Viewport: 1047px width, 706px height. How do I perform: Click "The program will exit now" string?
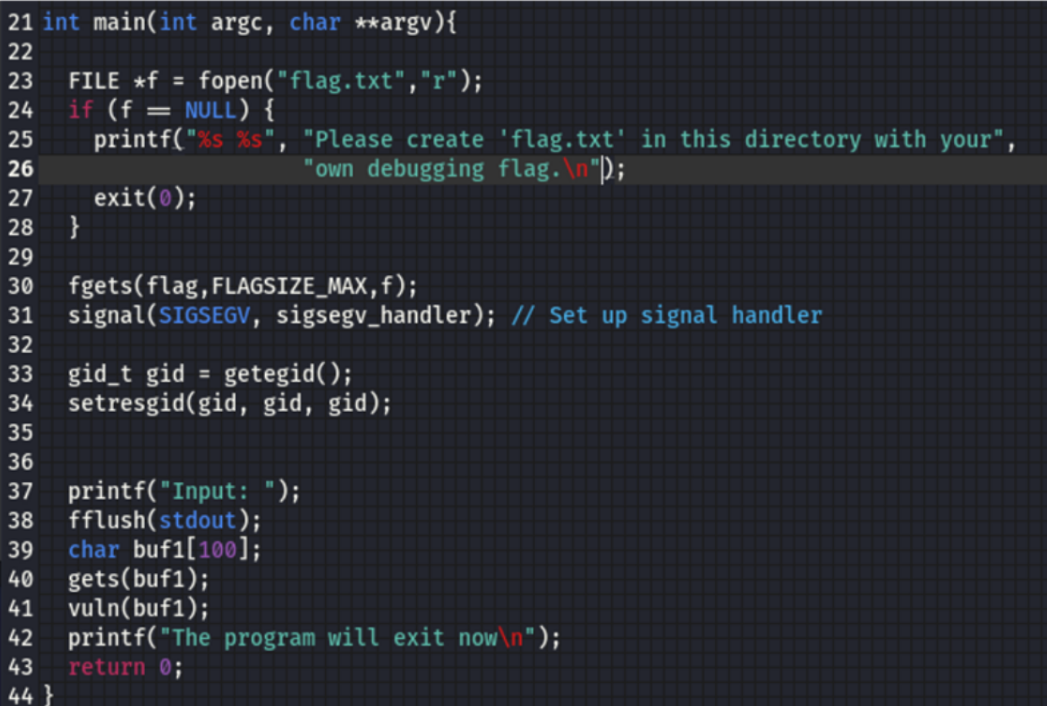pos(340,637)
